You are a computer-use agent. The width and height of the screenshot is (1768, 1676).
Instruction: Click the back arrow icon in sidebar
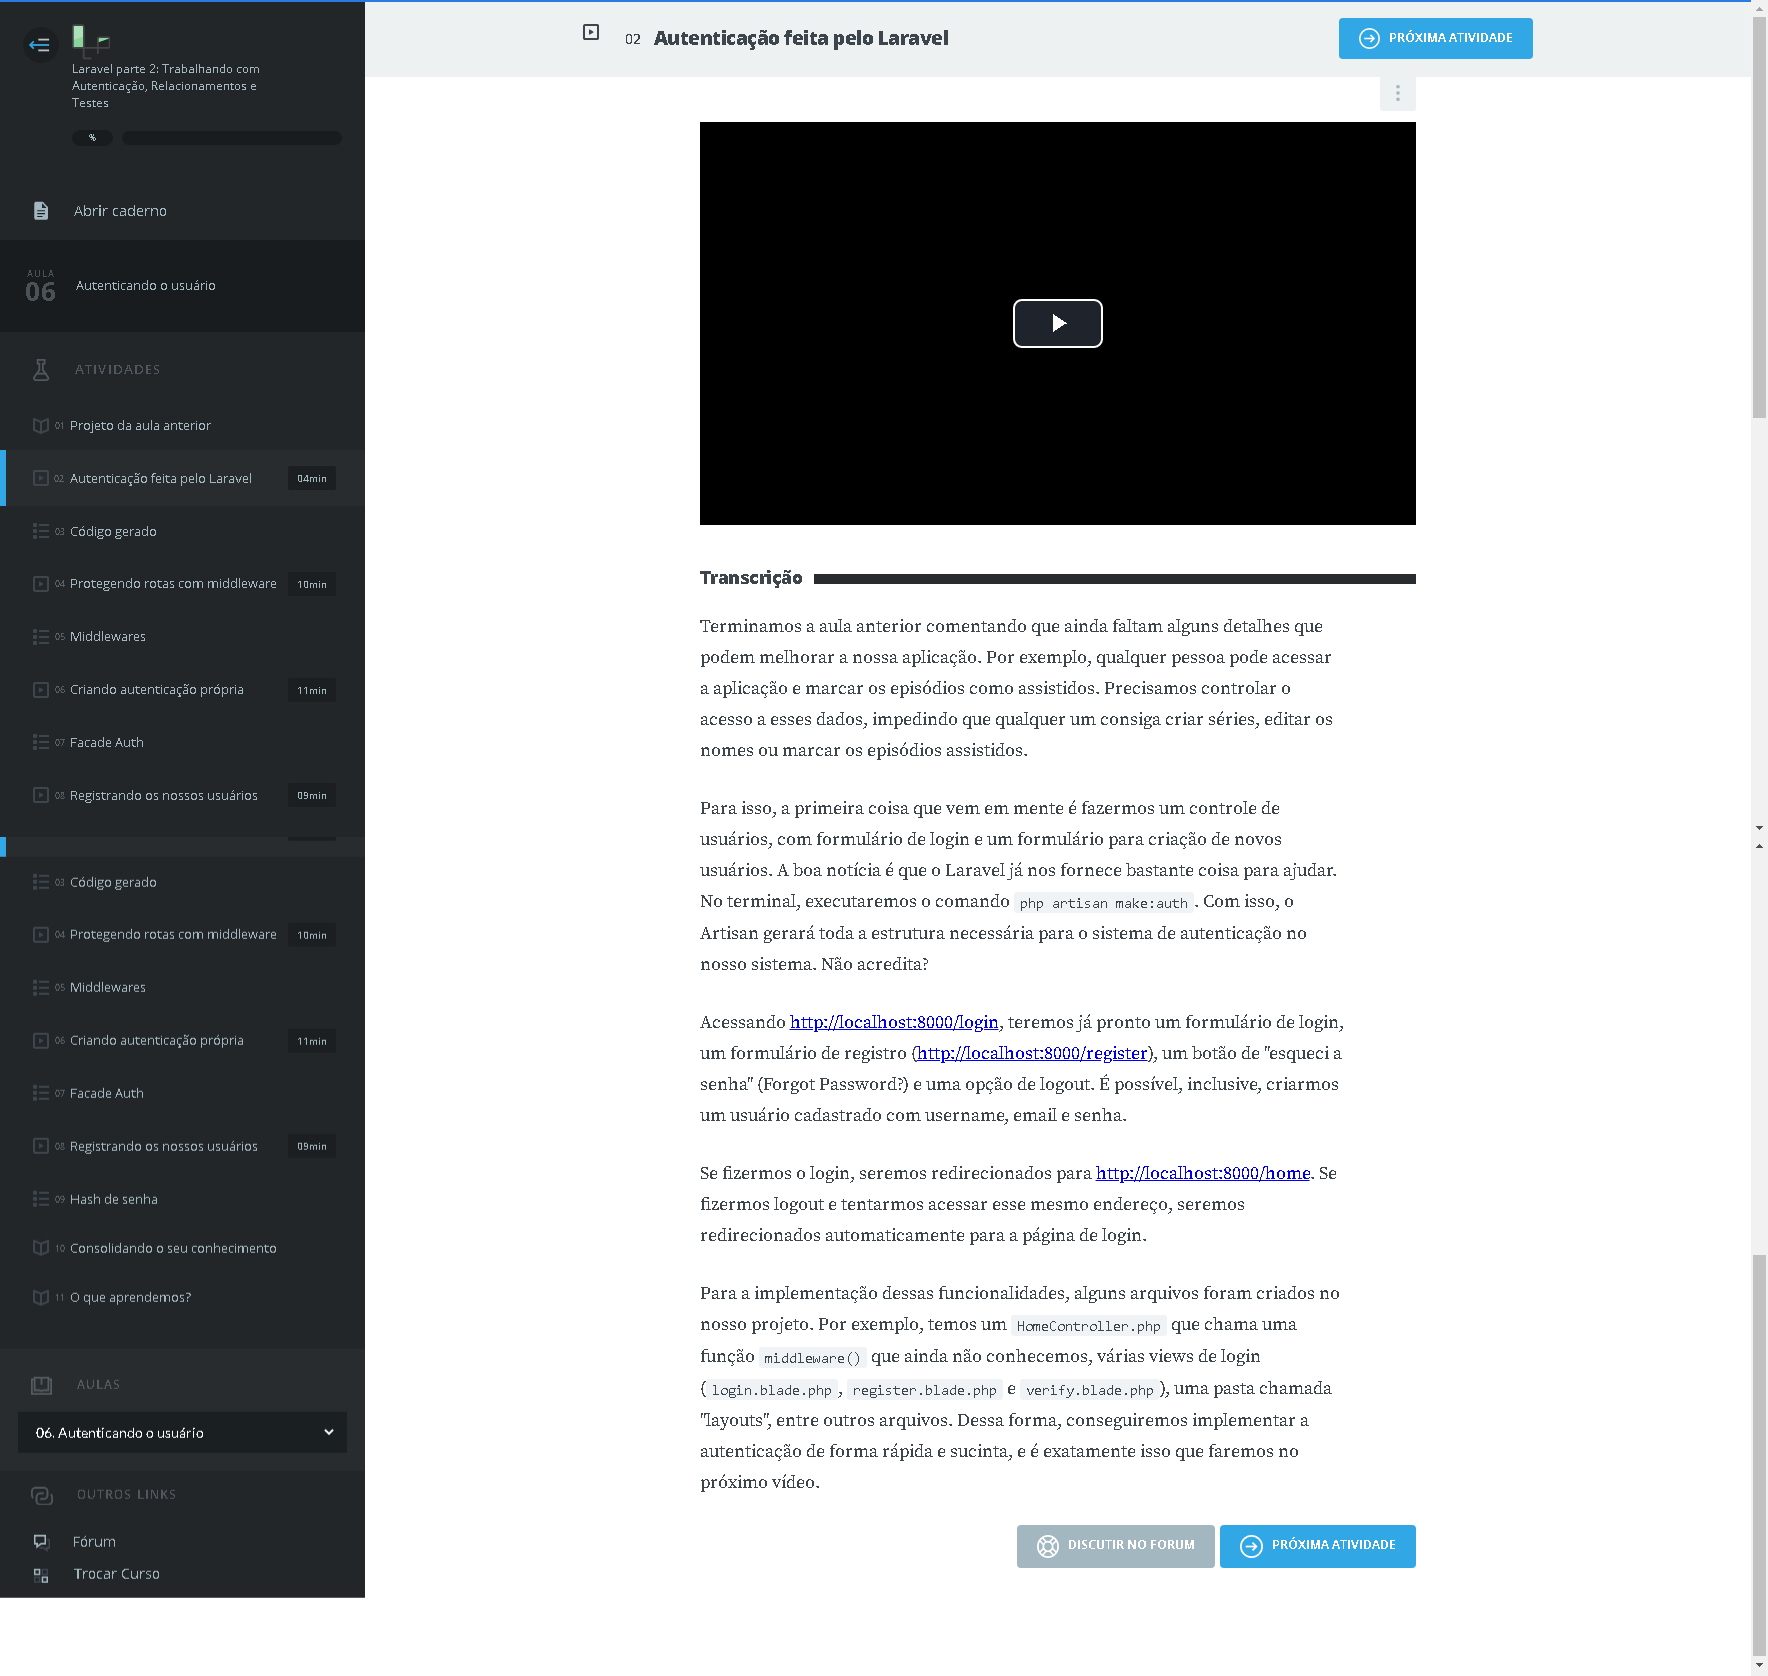pos(40,45)
